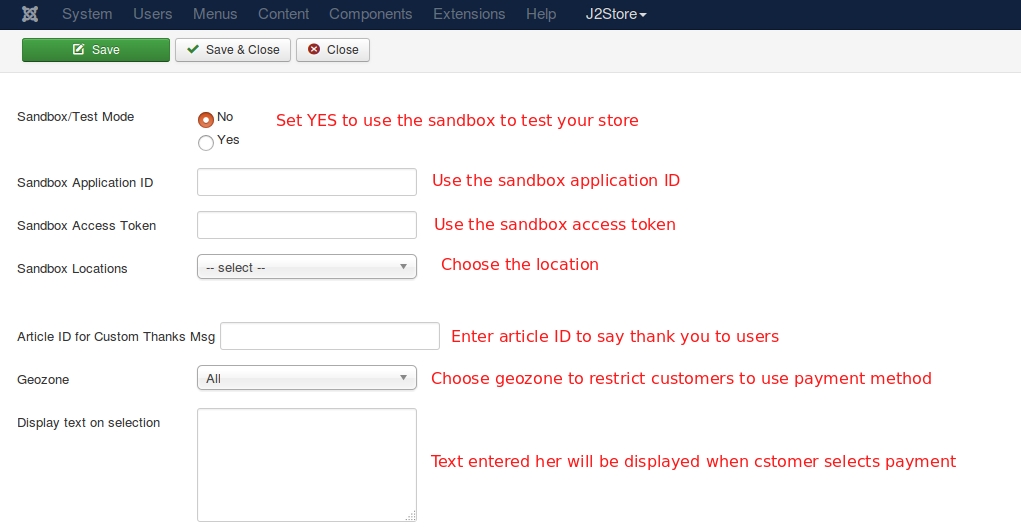
Task: Open the Components menu
Action: tap(371, 14)
